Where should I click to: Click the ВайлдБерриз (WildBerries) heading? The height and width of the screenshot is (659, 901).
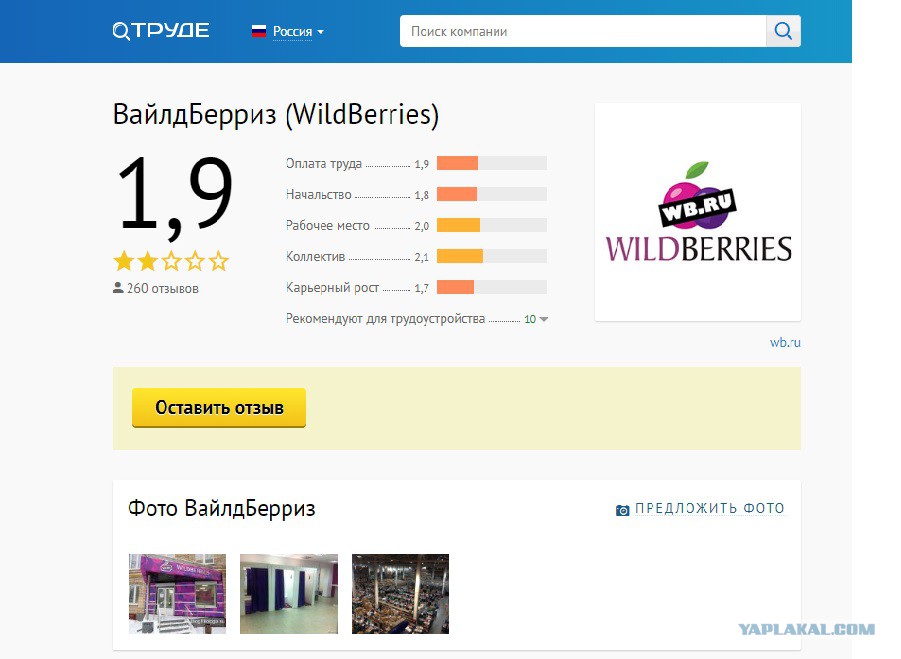[x=276, y=114]
